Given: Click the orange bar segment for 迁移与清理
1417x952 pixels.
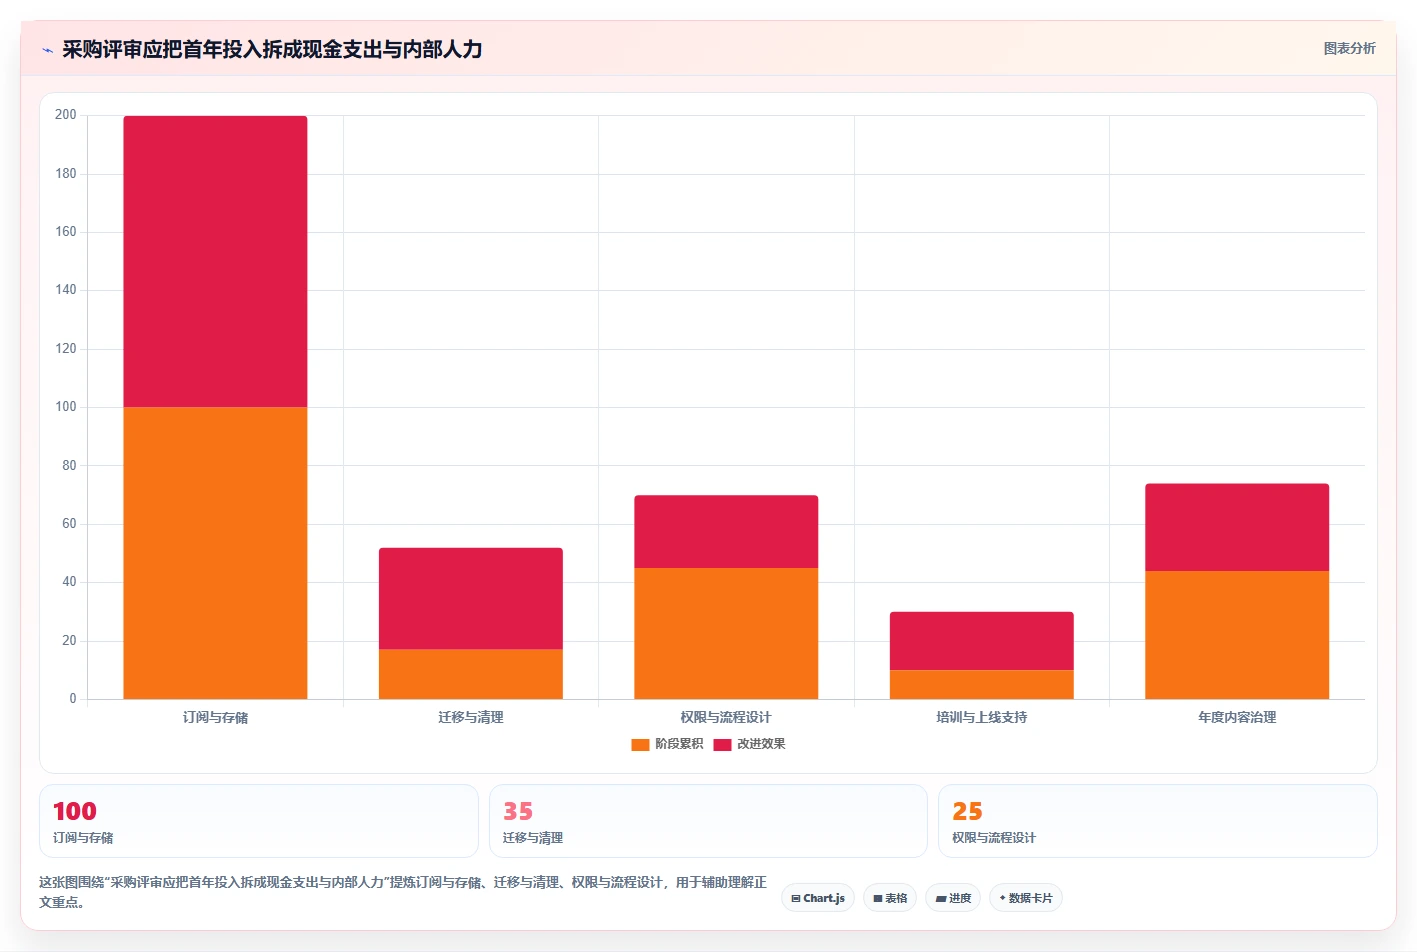Looking at the screenshot, I should tap(471, 674).
